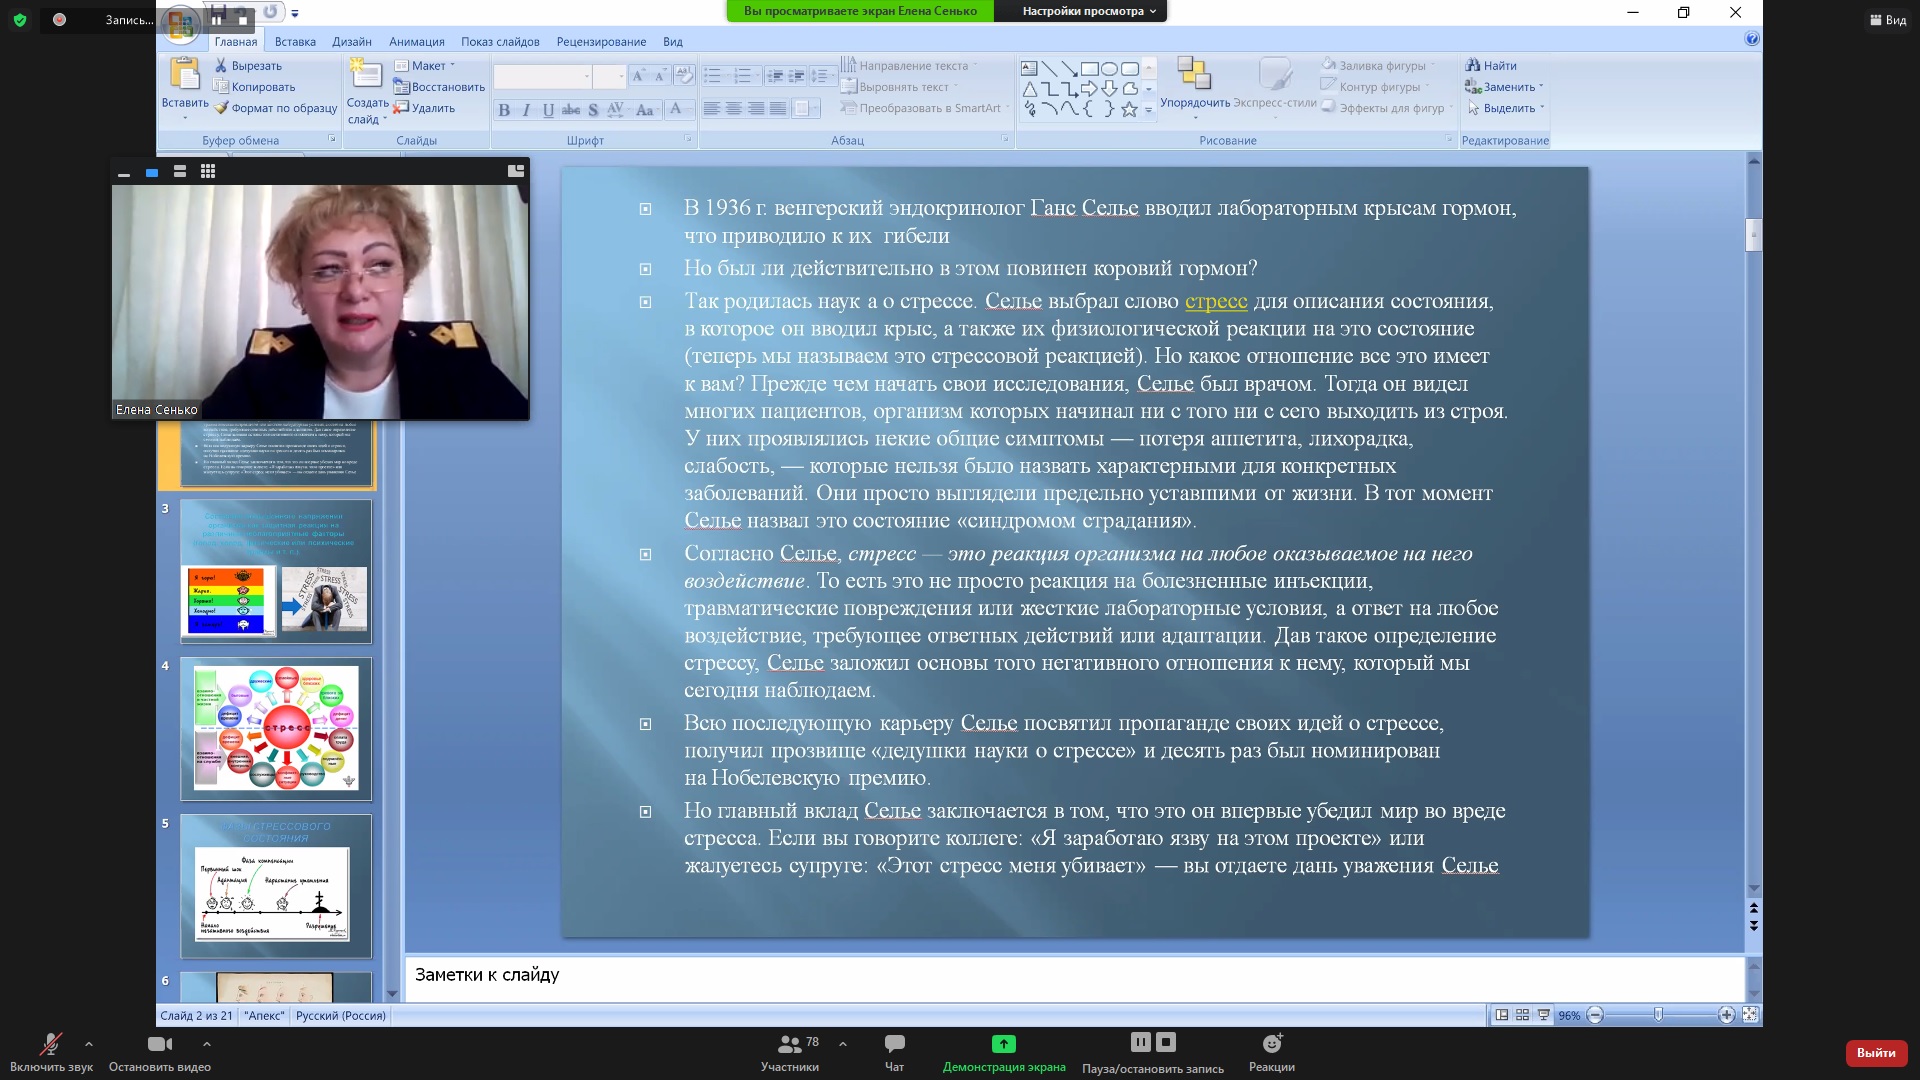Select the Format Painter (Формат по образцу)
The image size is (1920, 1080).
276,108
